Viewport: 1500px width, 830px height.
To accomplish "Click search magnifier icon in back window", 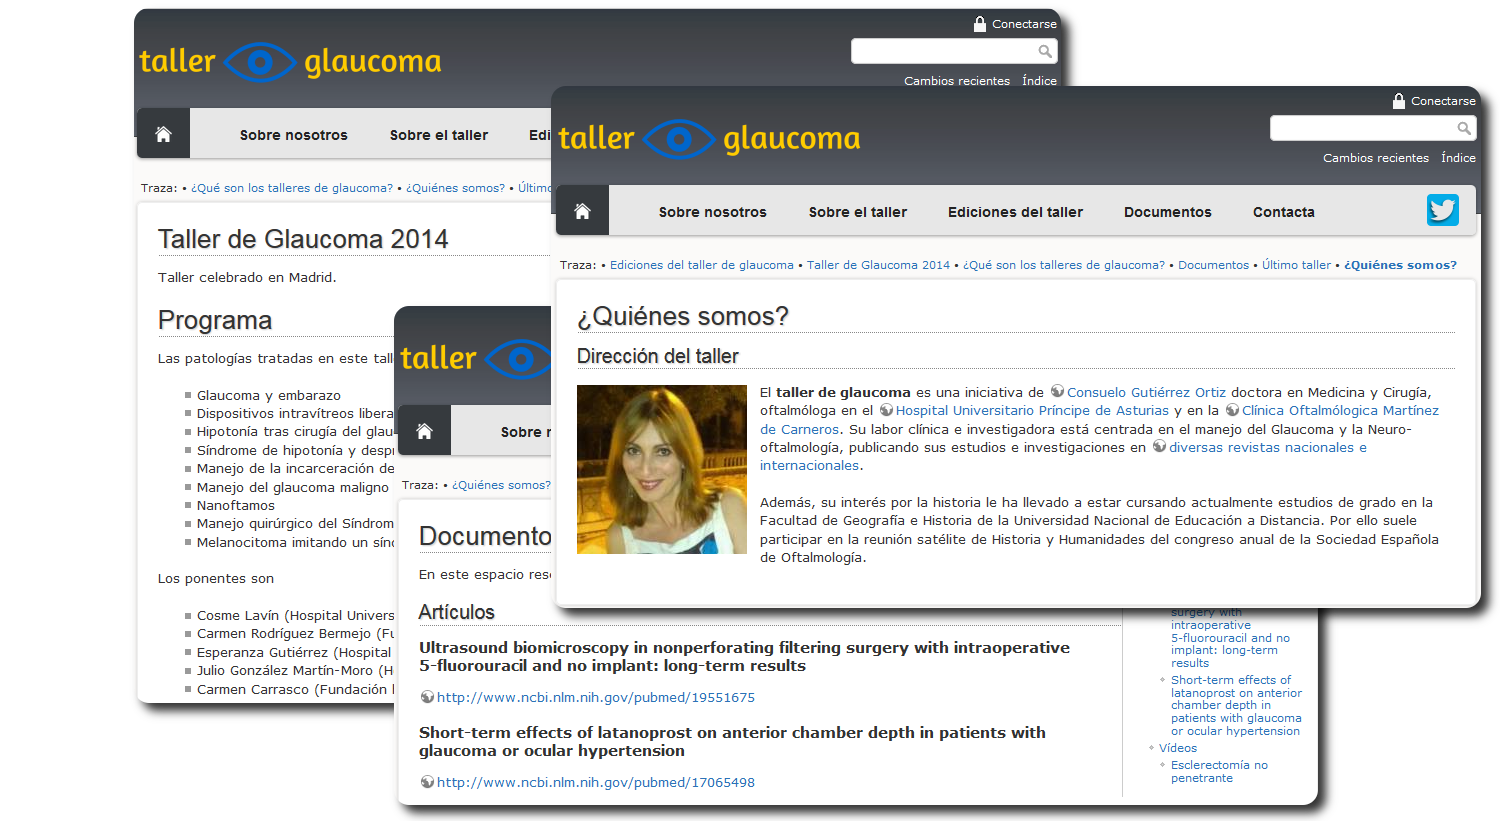I will (1044, 51).
